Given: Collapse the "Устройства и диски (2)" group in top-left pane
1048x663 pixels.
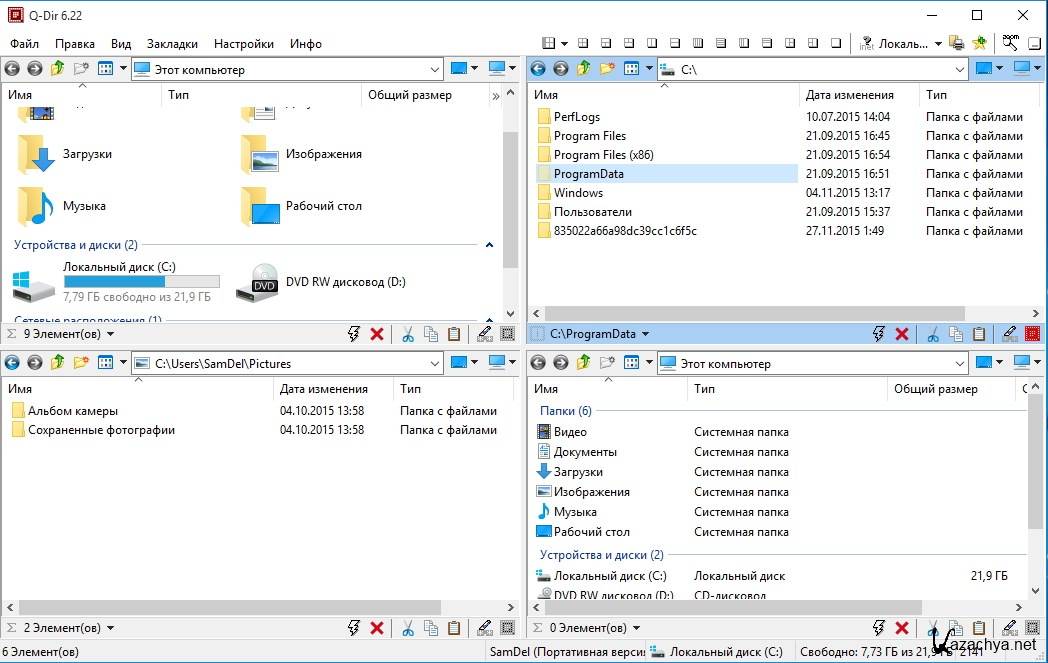Looking at the screenshot, I should click(x=489, y=245).
